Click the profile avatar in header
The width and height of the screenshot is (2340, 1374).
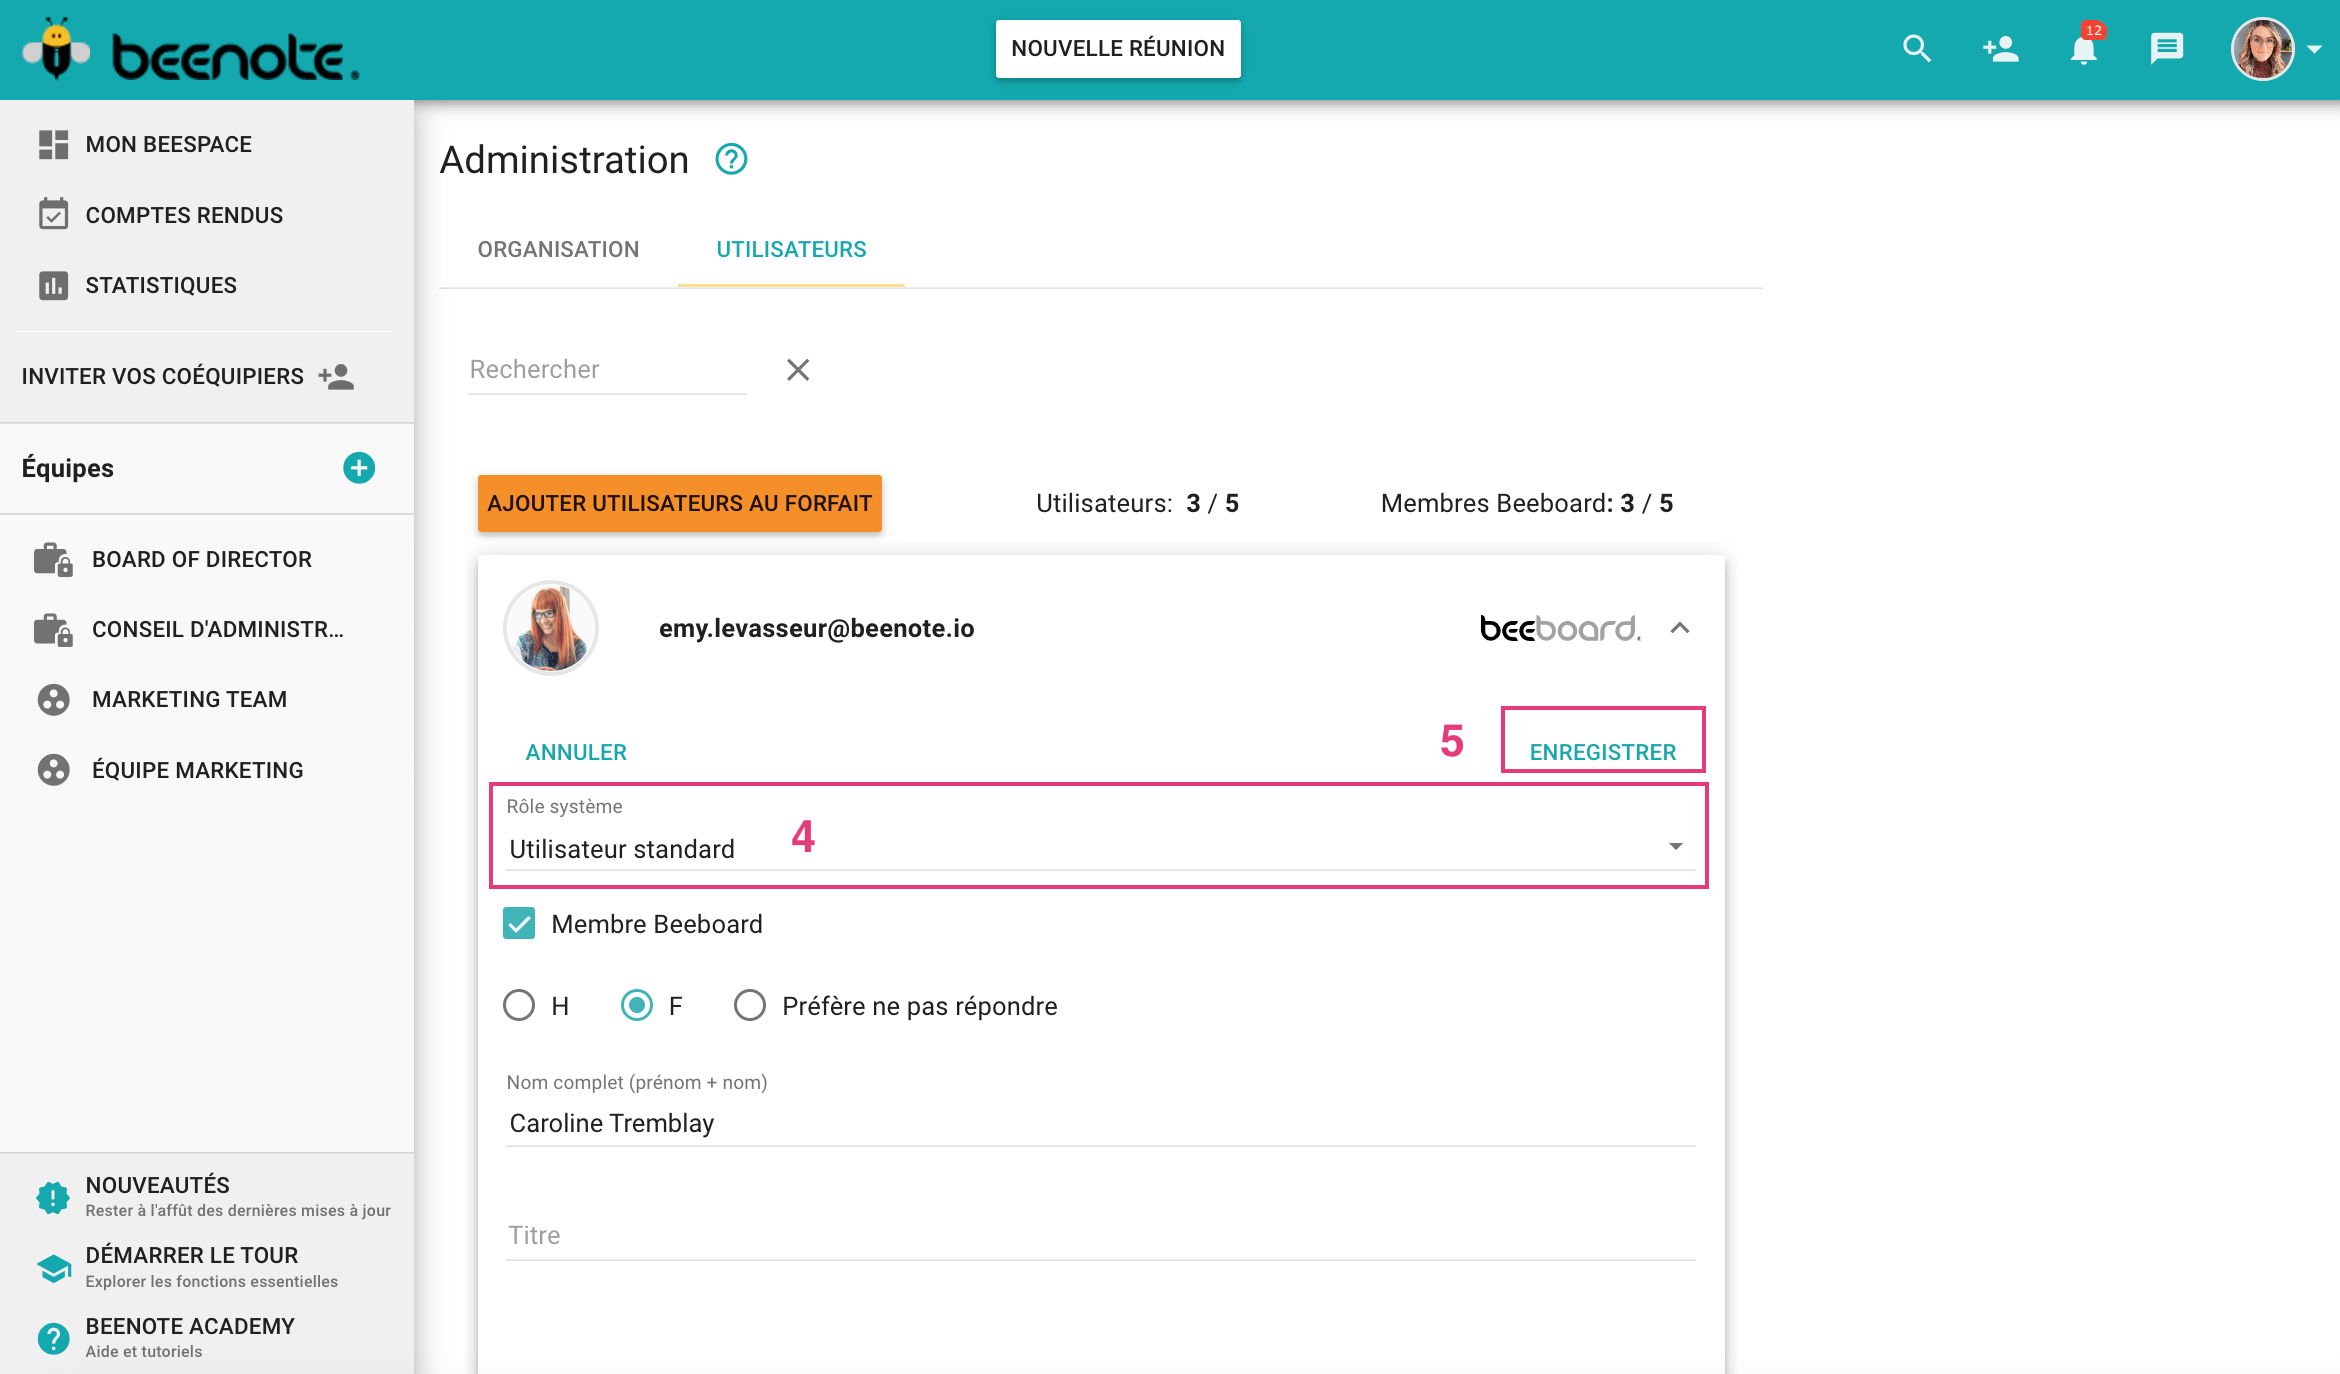tap(2263, 48)
